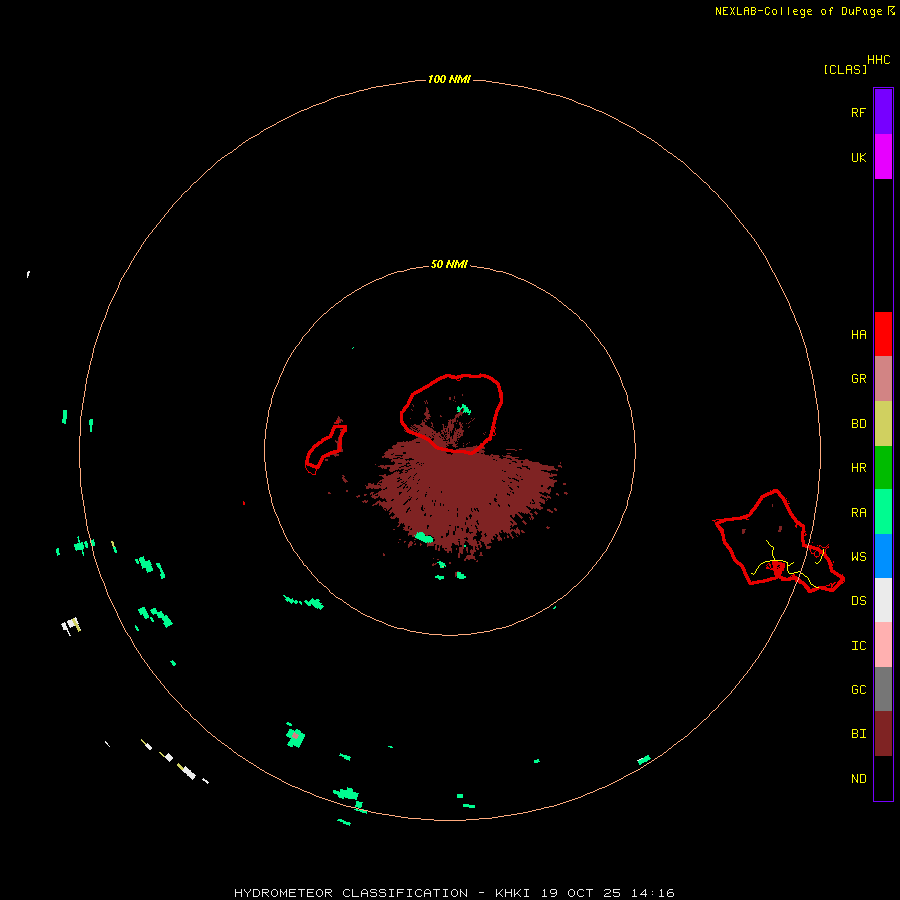This screenshot has height=900, width=900.
Task: Click the yellow road lines inside Oahu outline
Action: pos(789,565)
